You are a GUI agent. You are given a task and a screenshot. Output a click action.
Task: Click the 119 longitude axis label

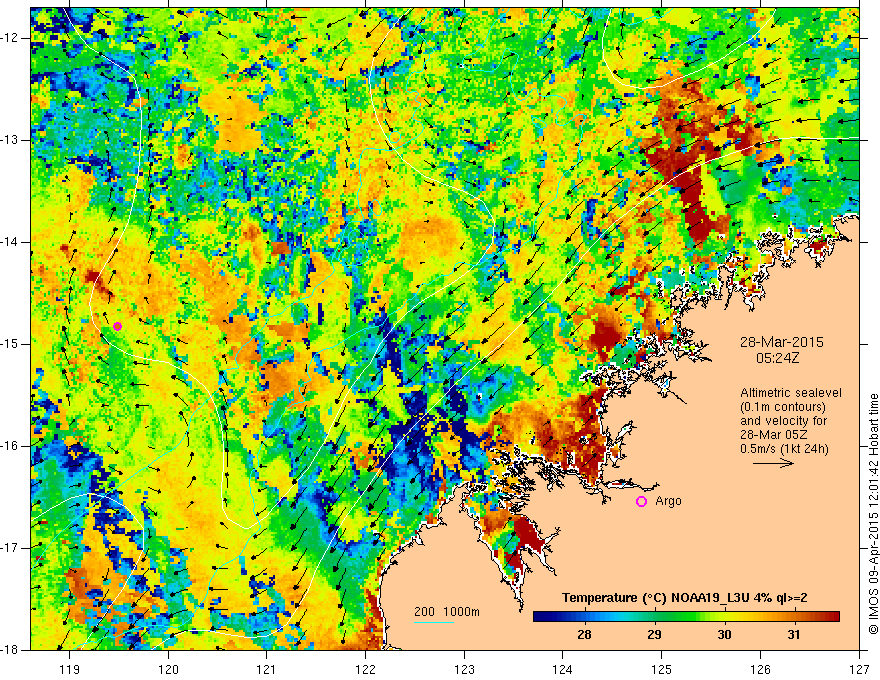click(70, 669)
